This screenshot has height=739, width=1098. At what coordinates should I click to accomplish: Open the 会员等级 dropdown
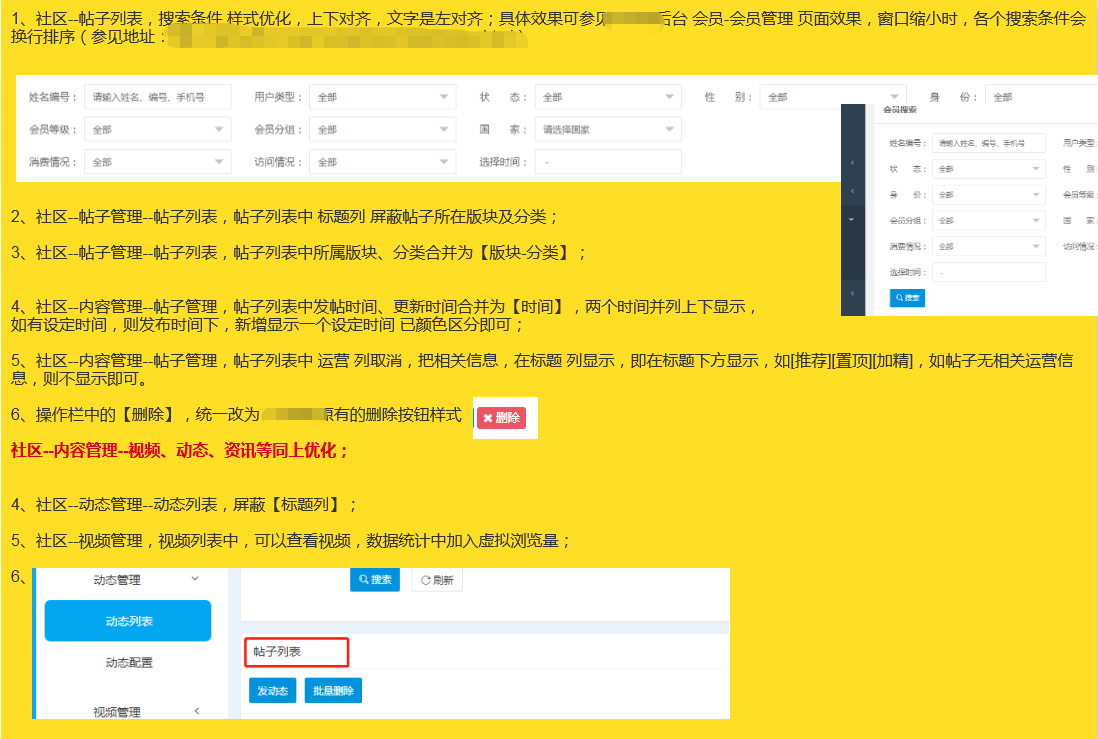pyautogui.click(x=157, y=129)
